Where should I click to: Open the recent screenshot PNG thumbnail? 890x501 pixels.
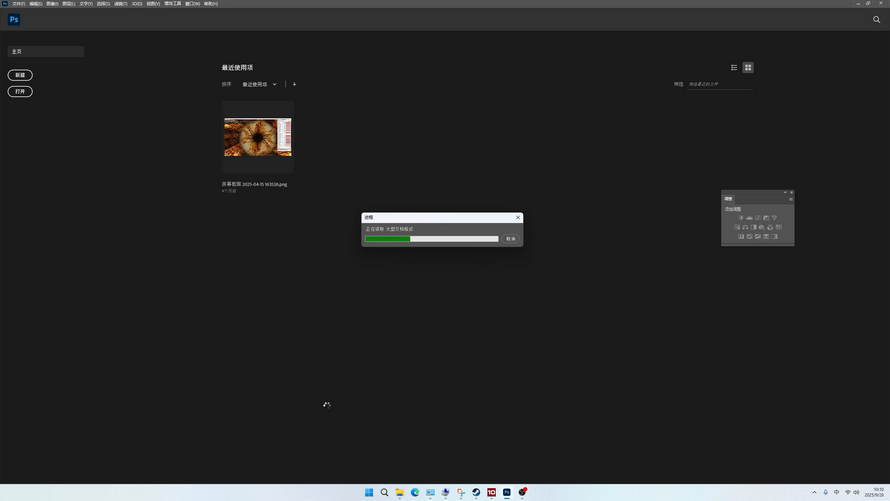coord(258,137)
